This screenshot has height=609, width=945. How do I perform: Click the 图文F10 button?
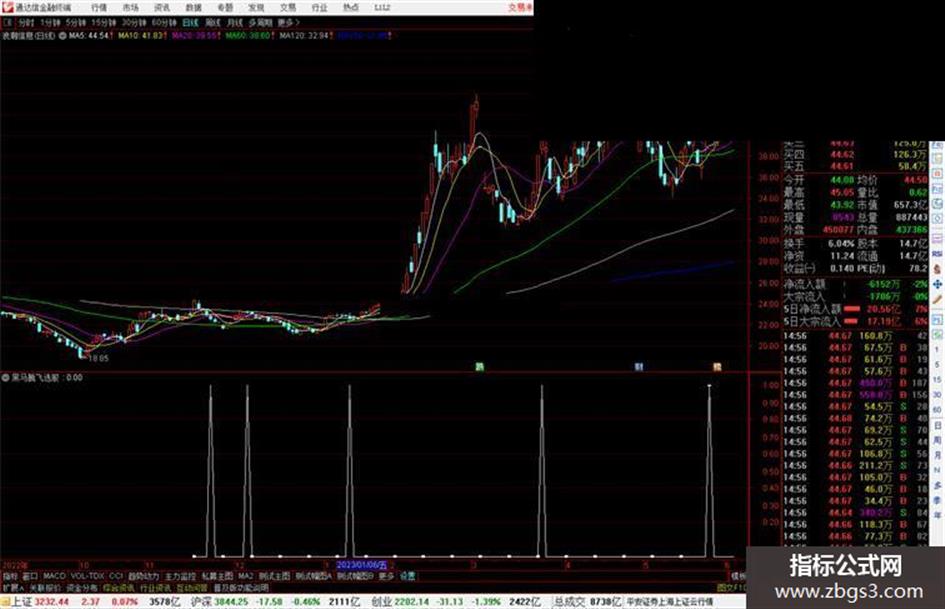(731, 587)
